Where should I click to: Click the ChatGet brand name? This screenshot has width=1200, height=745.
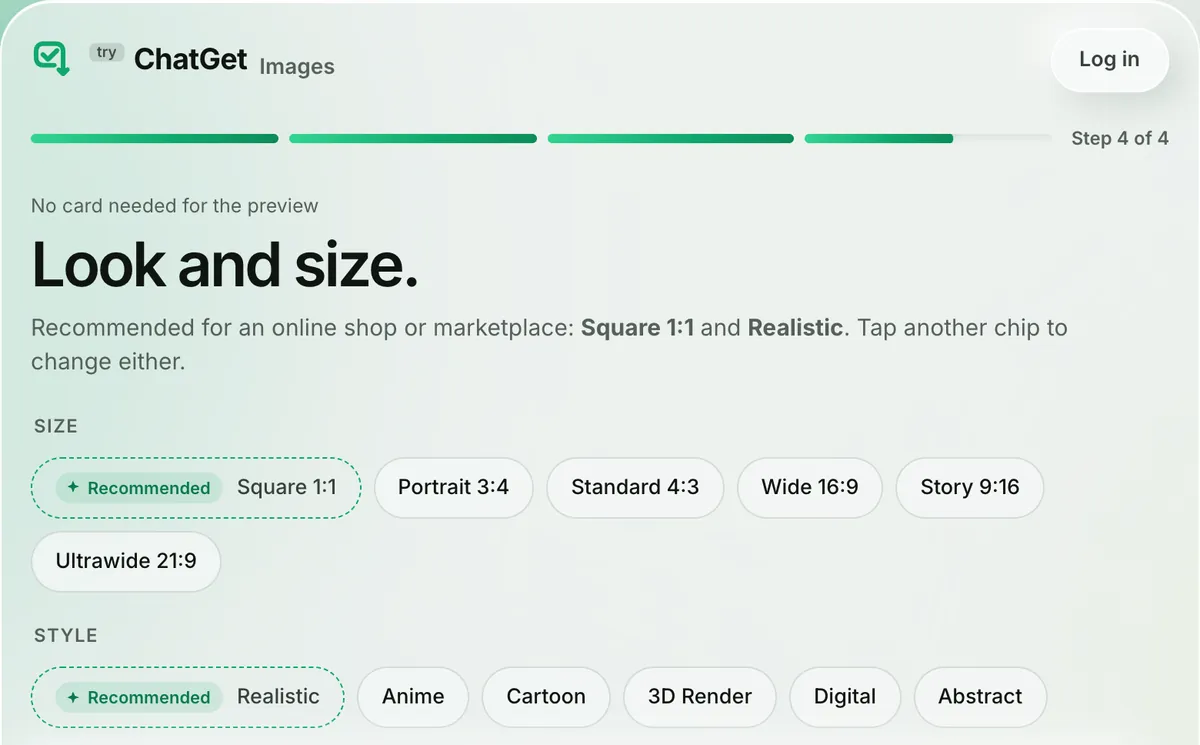click(190, 60)
